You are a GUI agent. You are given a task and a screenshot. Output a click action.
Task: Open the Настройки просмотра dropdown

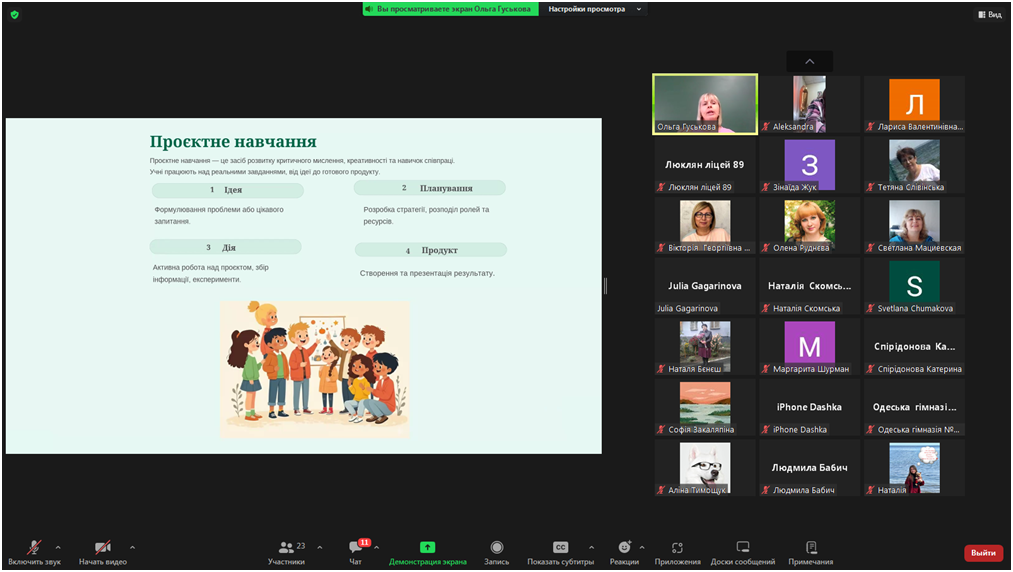pos(595,9)
